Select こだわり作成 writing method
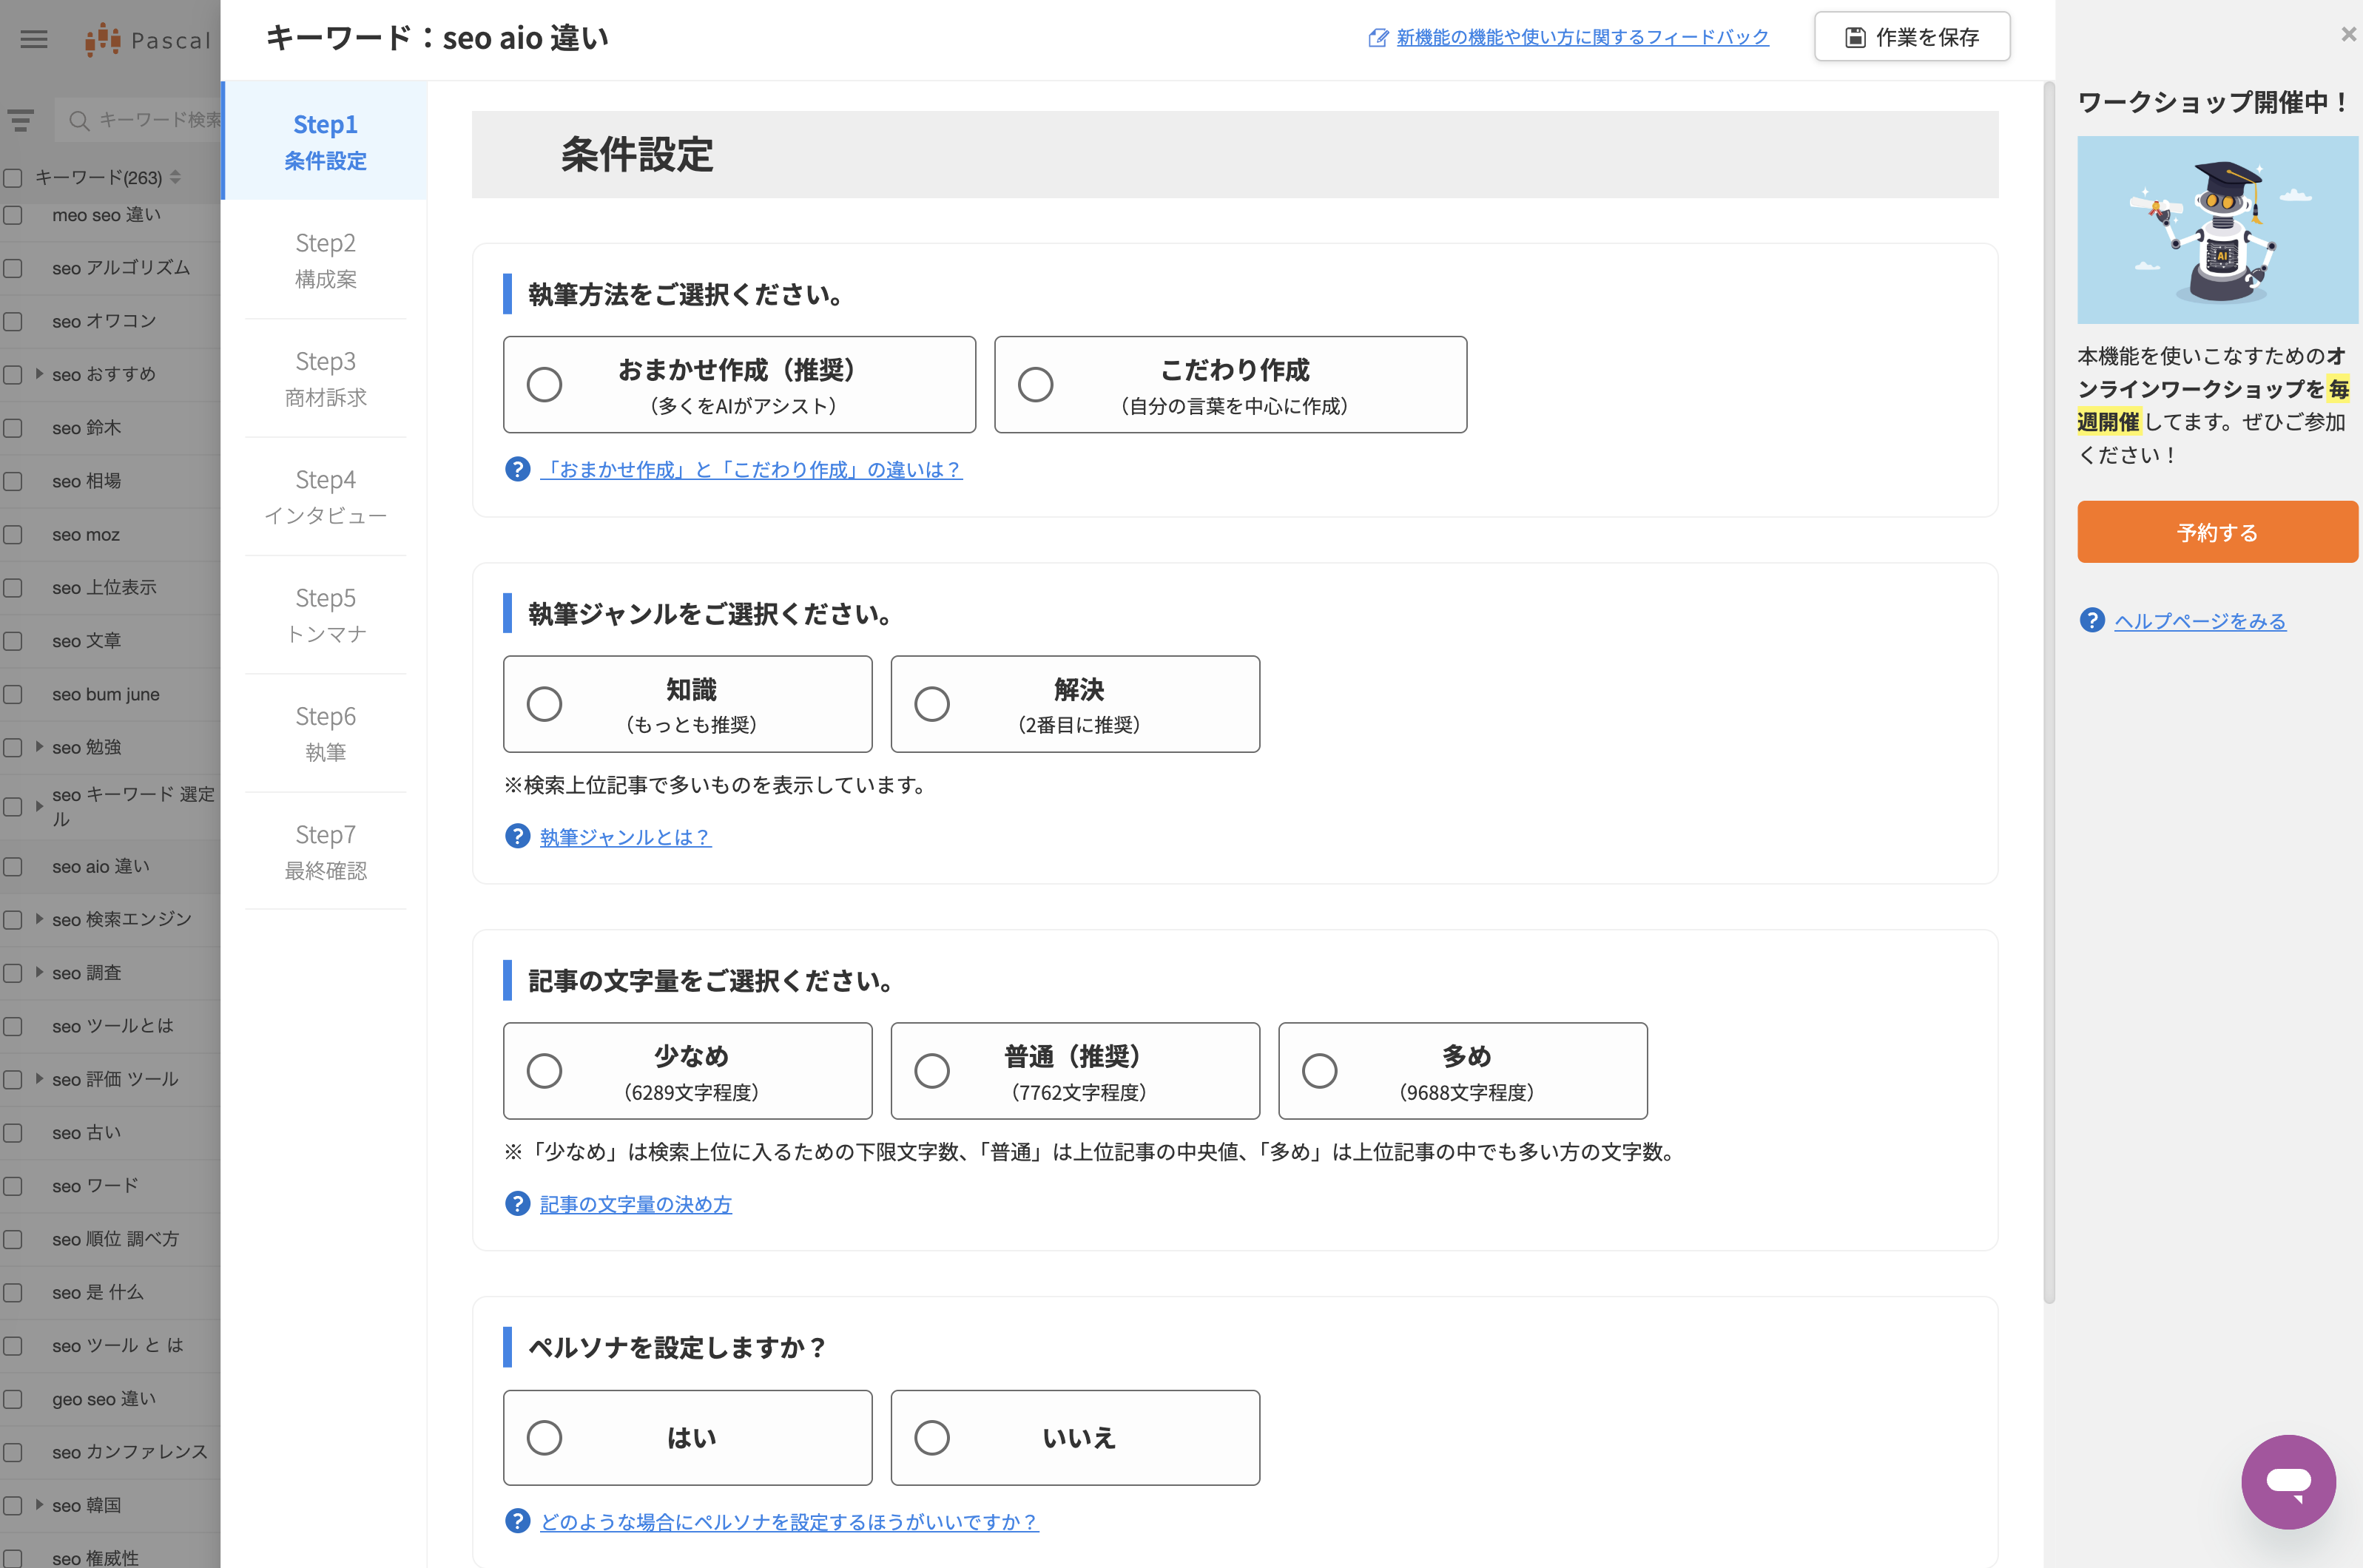Image resolution: width=2363 pixels, height=1568 pixels. (1230, 384)
